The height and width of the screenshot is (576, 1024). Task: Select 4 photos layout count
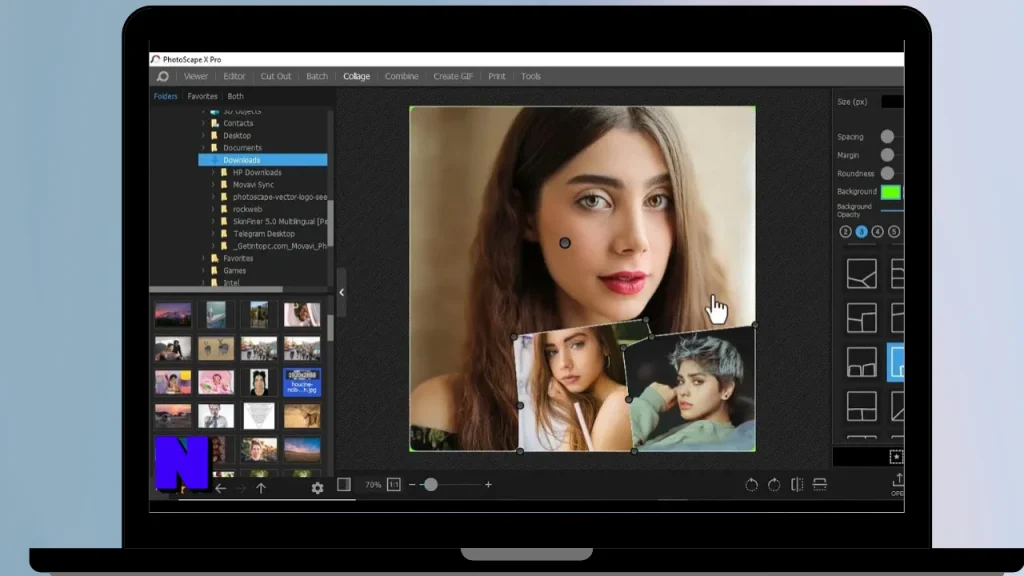[x=878, y=232]
